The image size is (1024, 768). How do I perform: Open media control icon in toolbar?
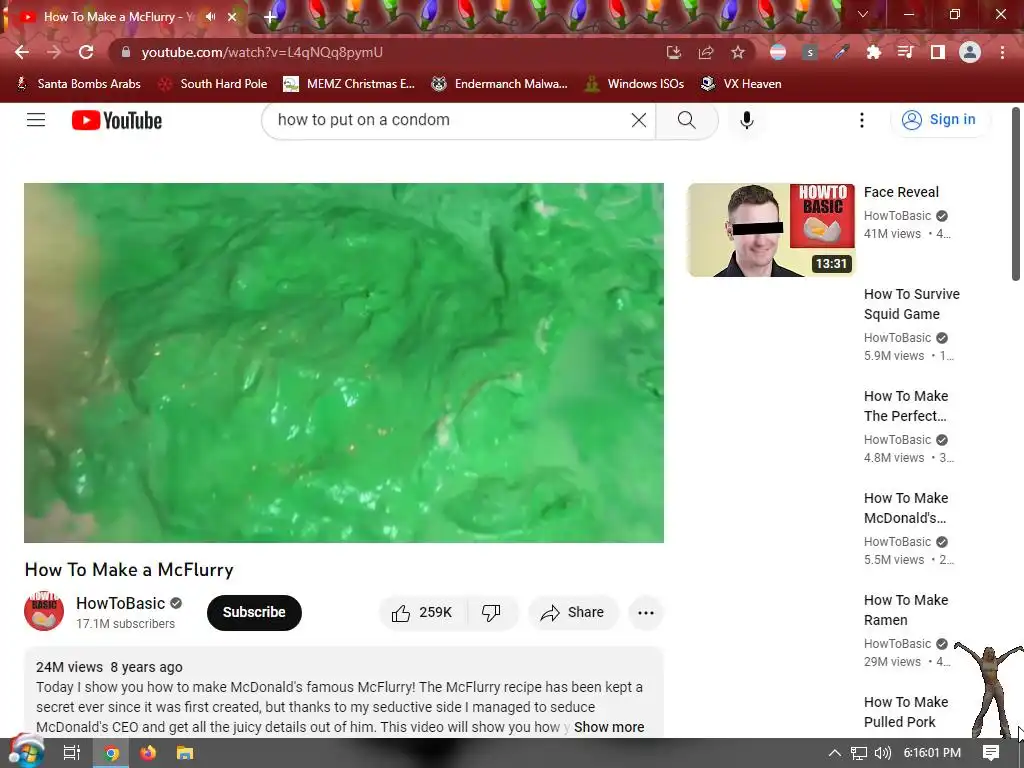(x=905, y=52)
